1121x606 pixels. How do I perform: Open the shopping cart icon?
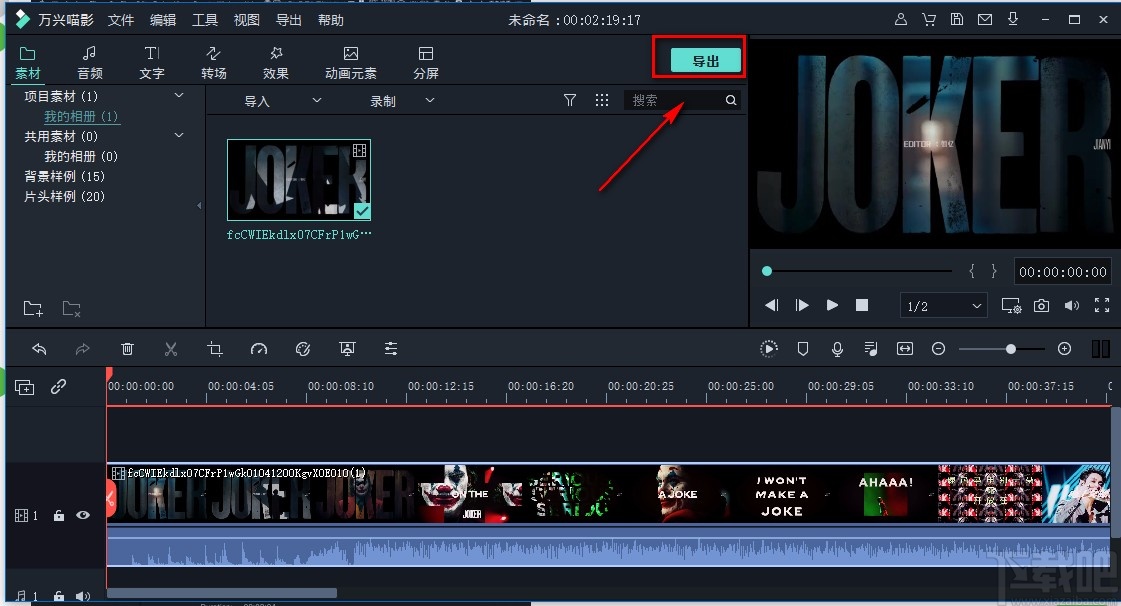[929, 19]
